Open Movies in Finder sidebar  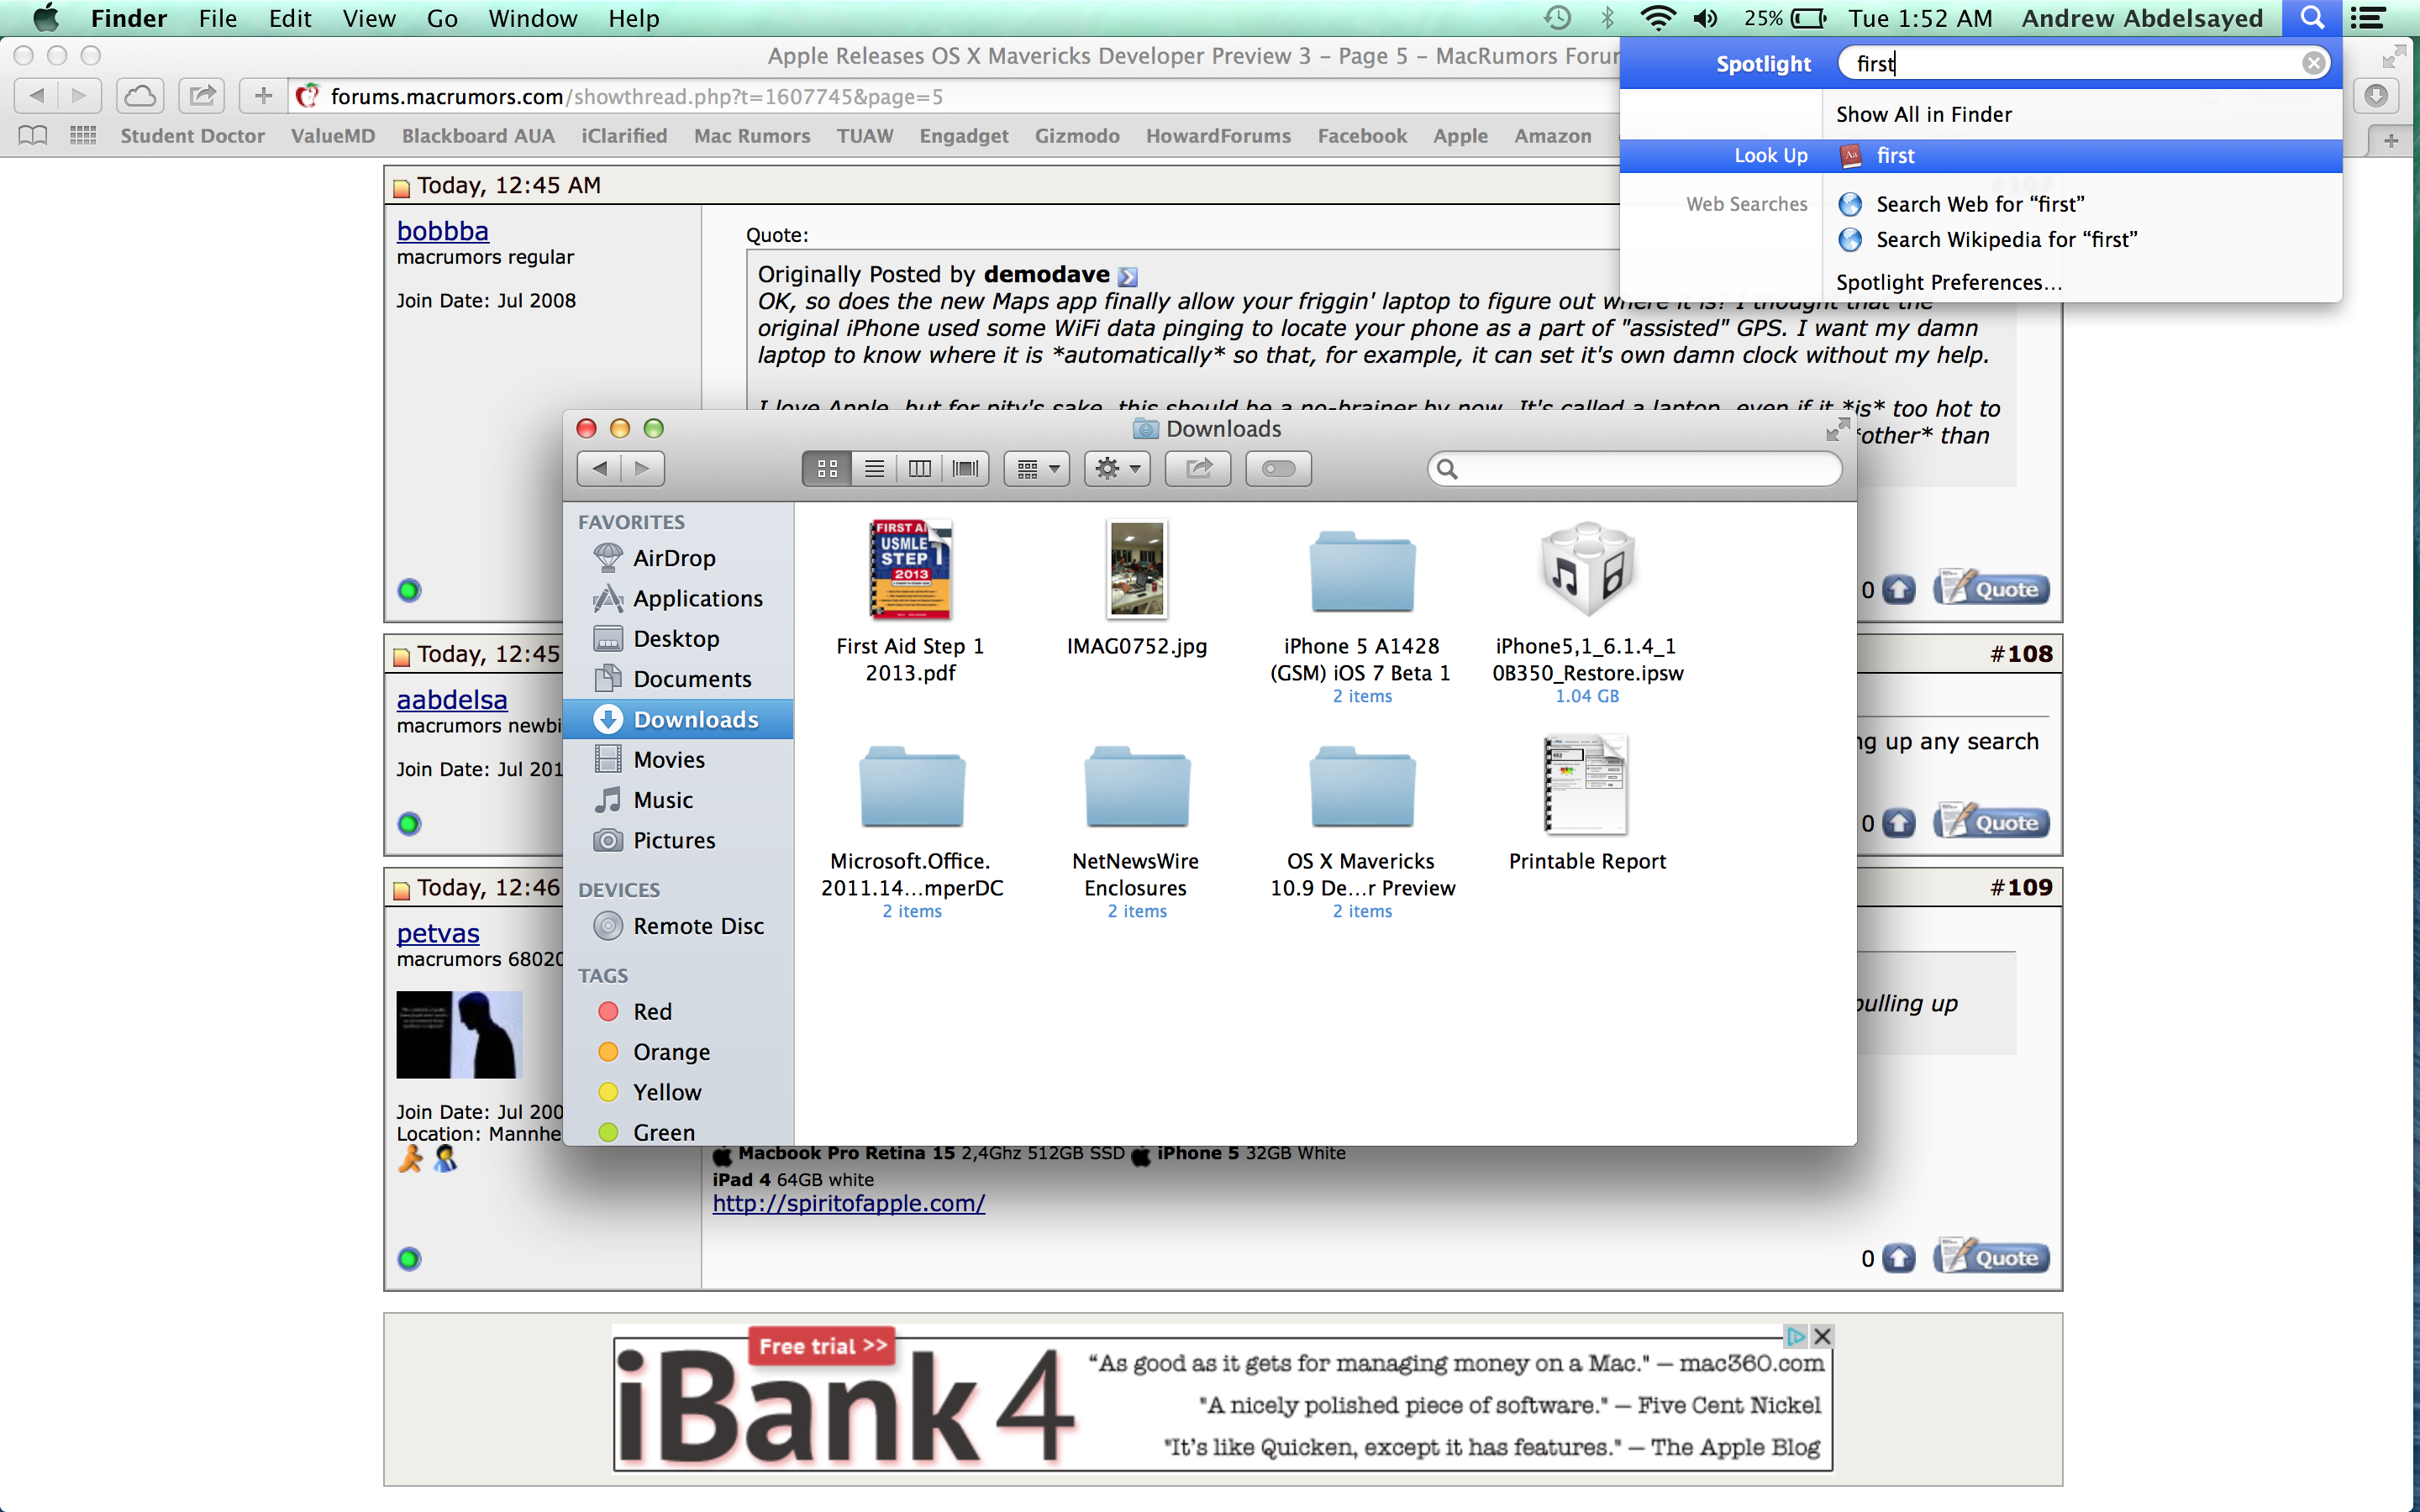click(x=678, y=759)
